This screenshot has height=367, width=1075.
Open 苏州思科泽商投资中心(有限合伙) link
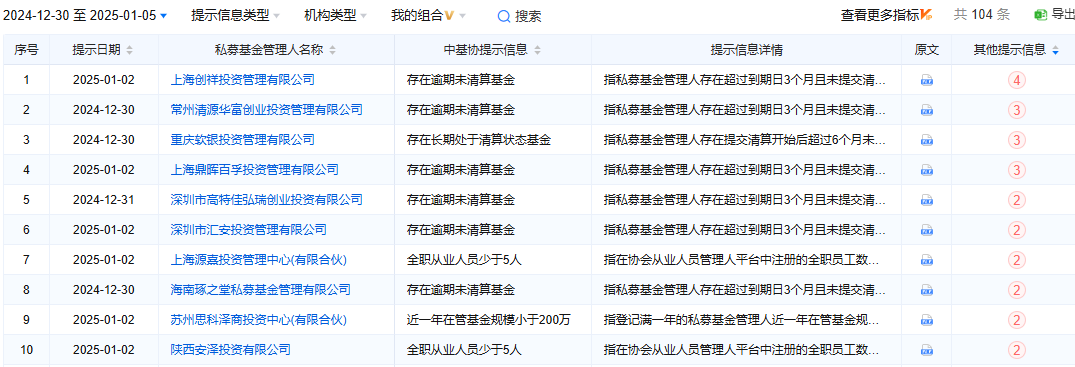pyautogui.click(x=259, y=320)
